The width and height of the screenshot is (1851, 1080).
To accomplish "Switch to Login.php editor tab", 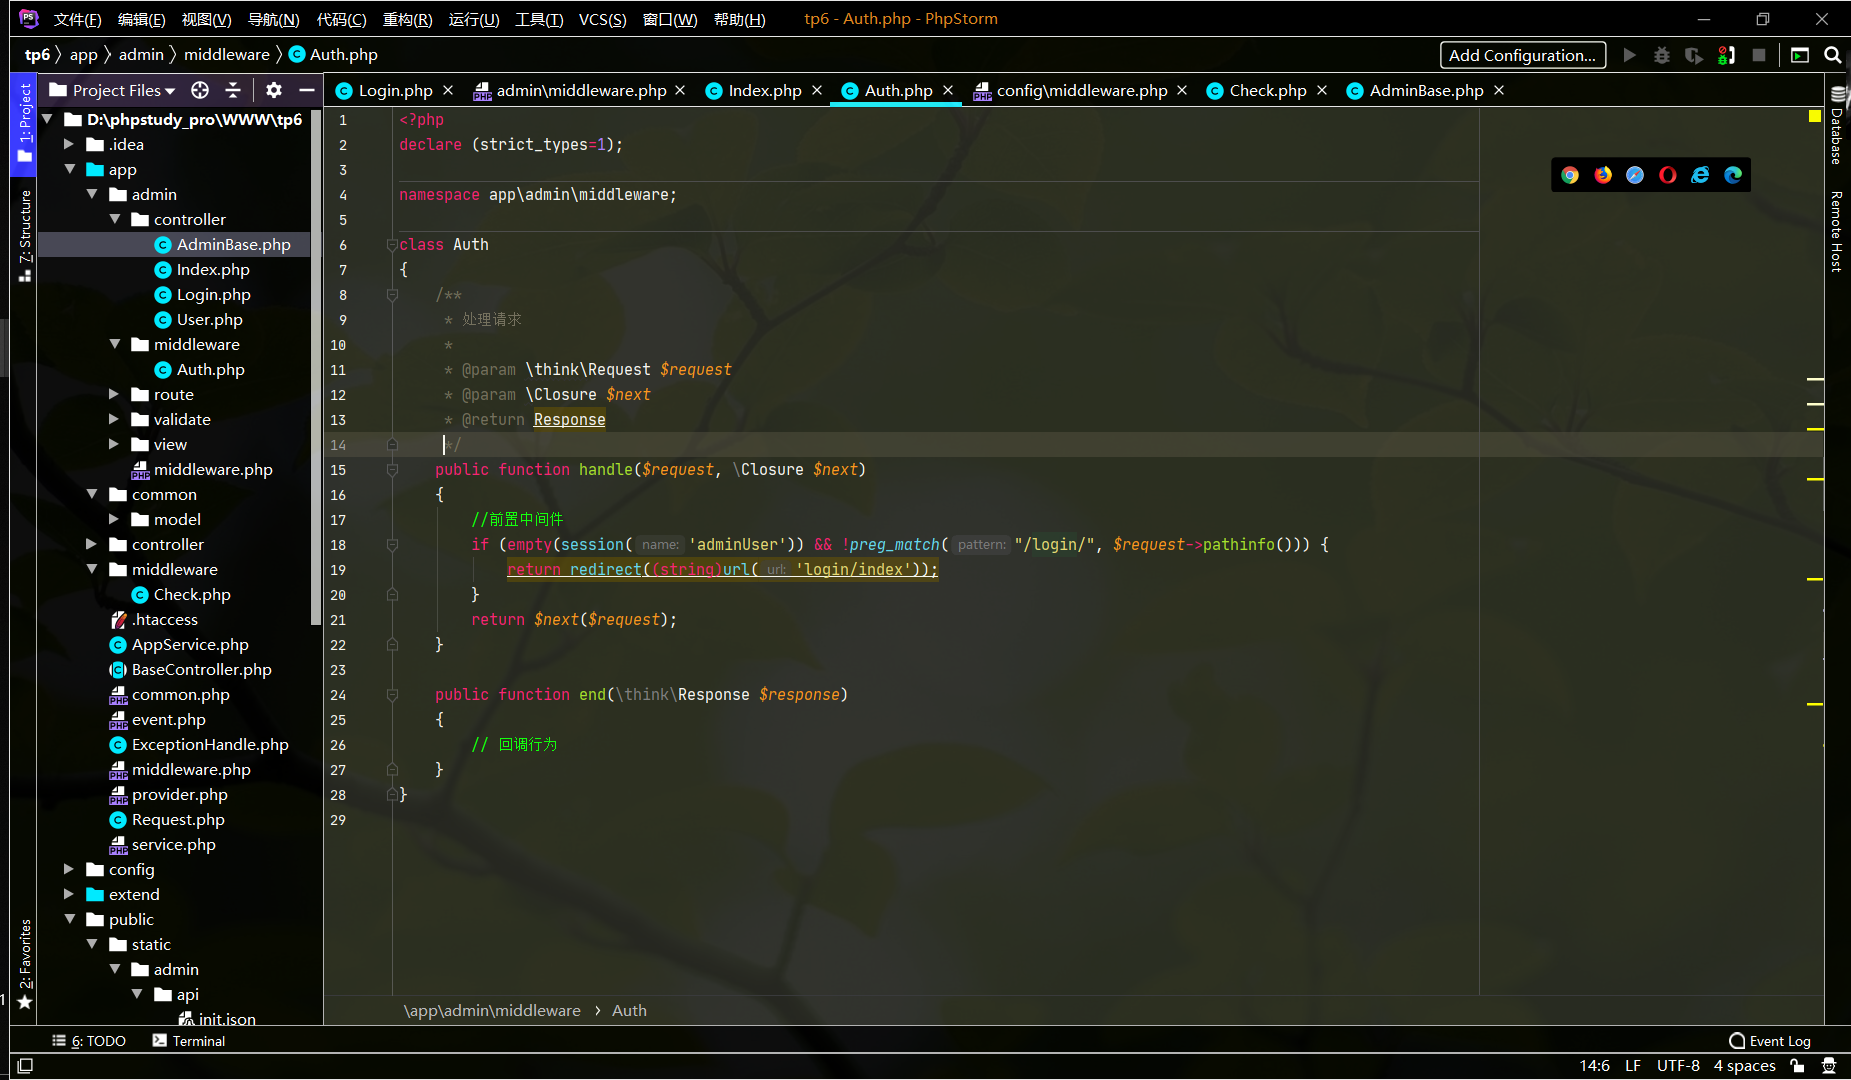I will [x=394, y=90].
